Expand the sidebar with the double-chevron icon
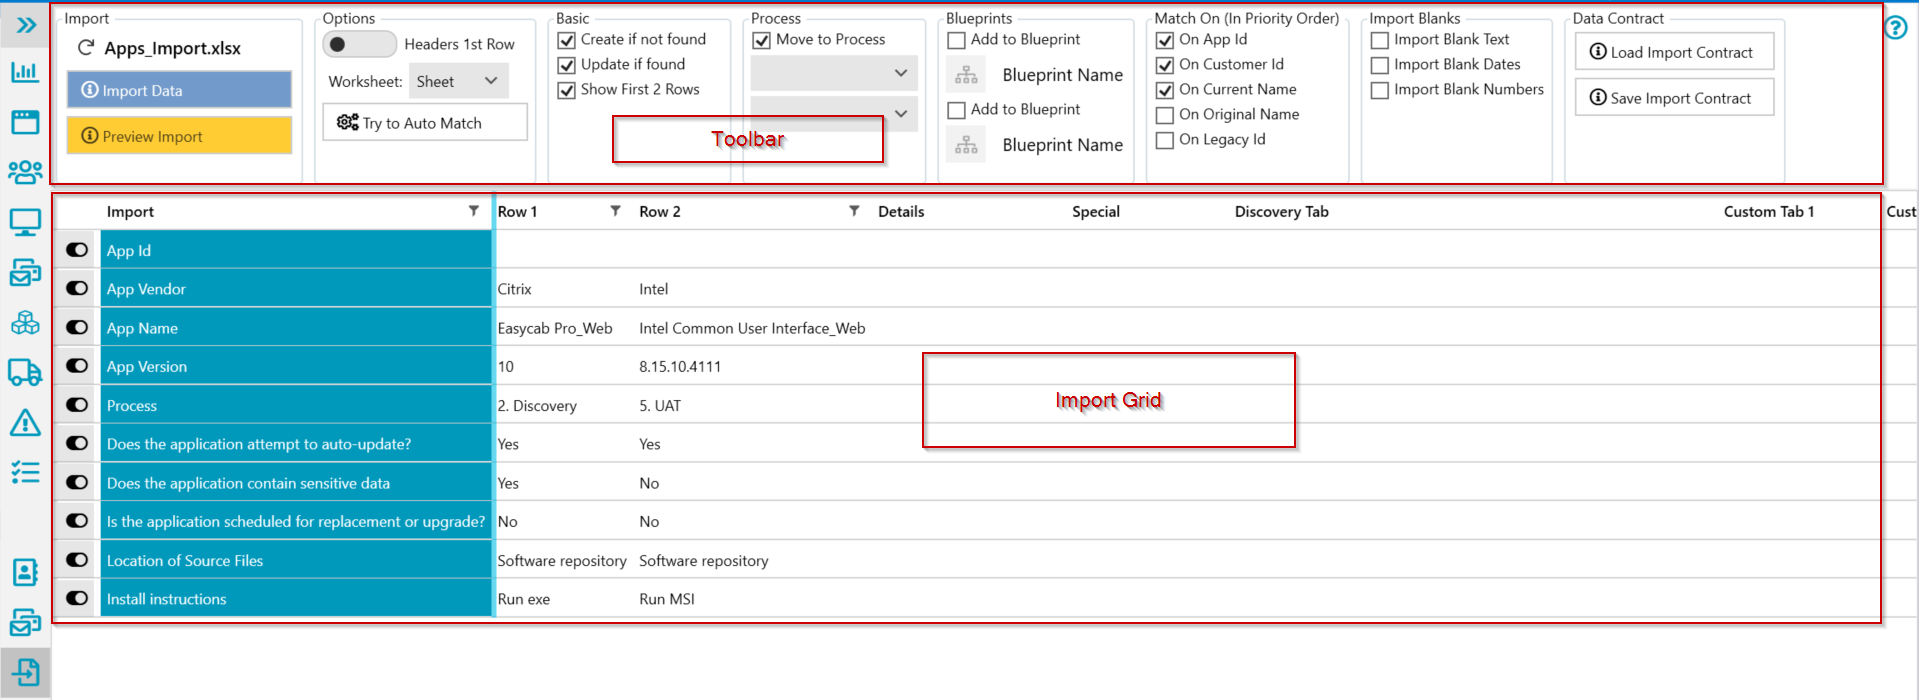This screenshot has height=700, width=1919. click(26, 25)
